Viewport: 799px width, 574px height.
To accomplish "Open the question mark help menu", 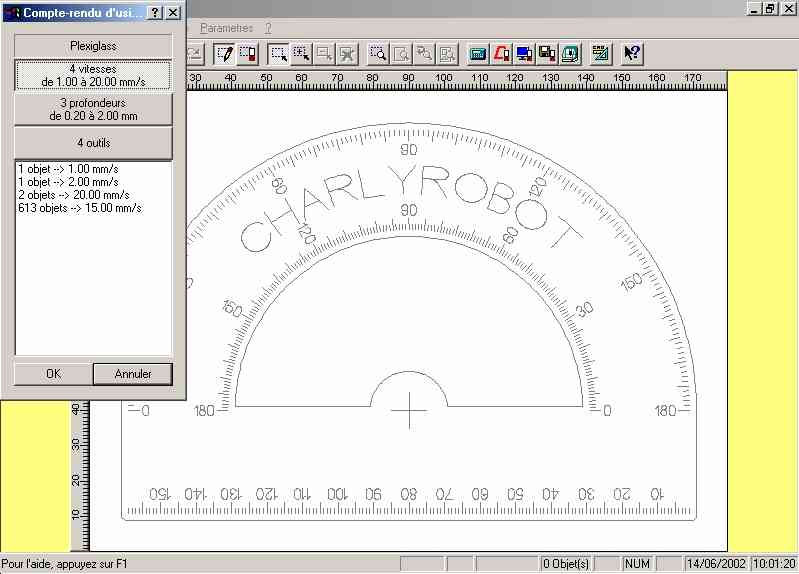I will pyautogui.click(x=268, y=29).
